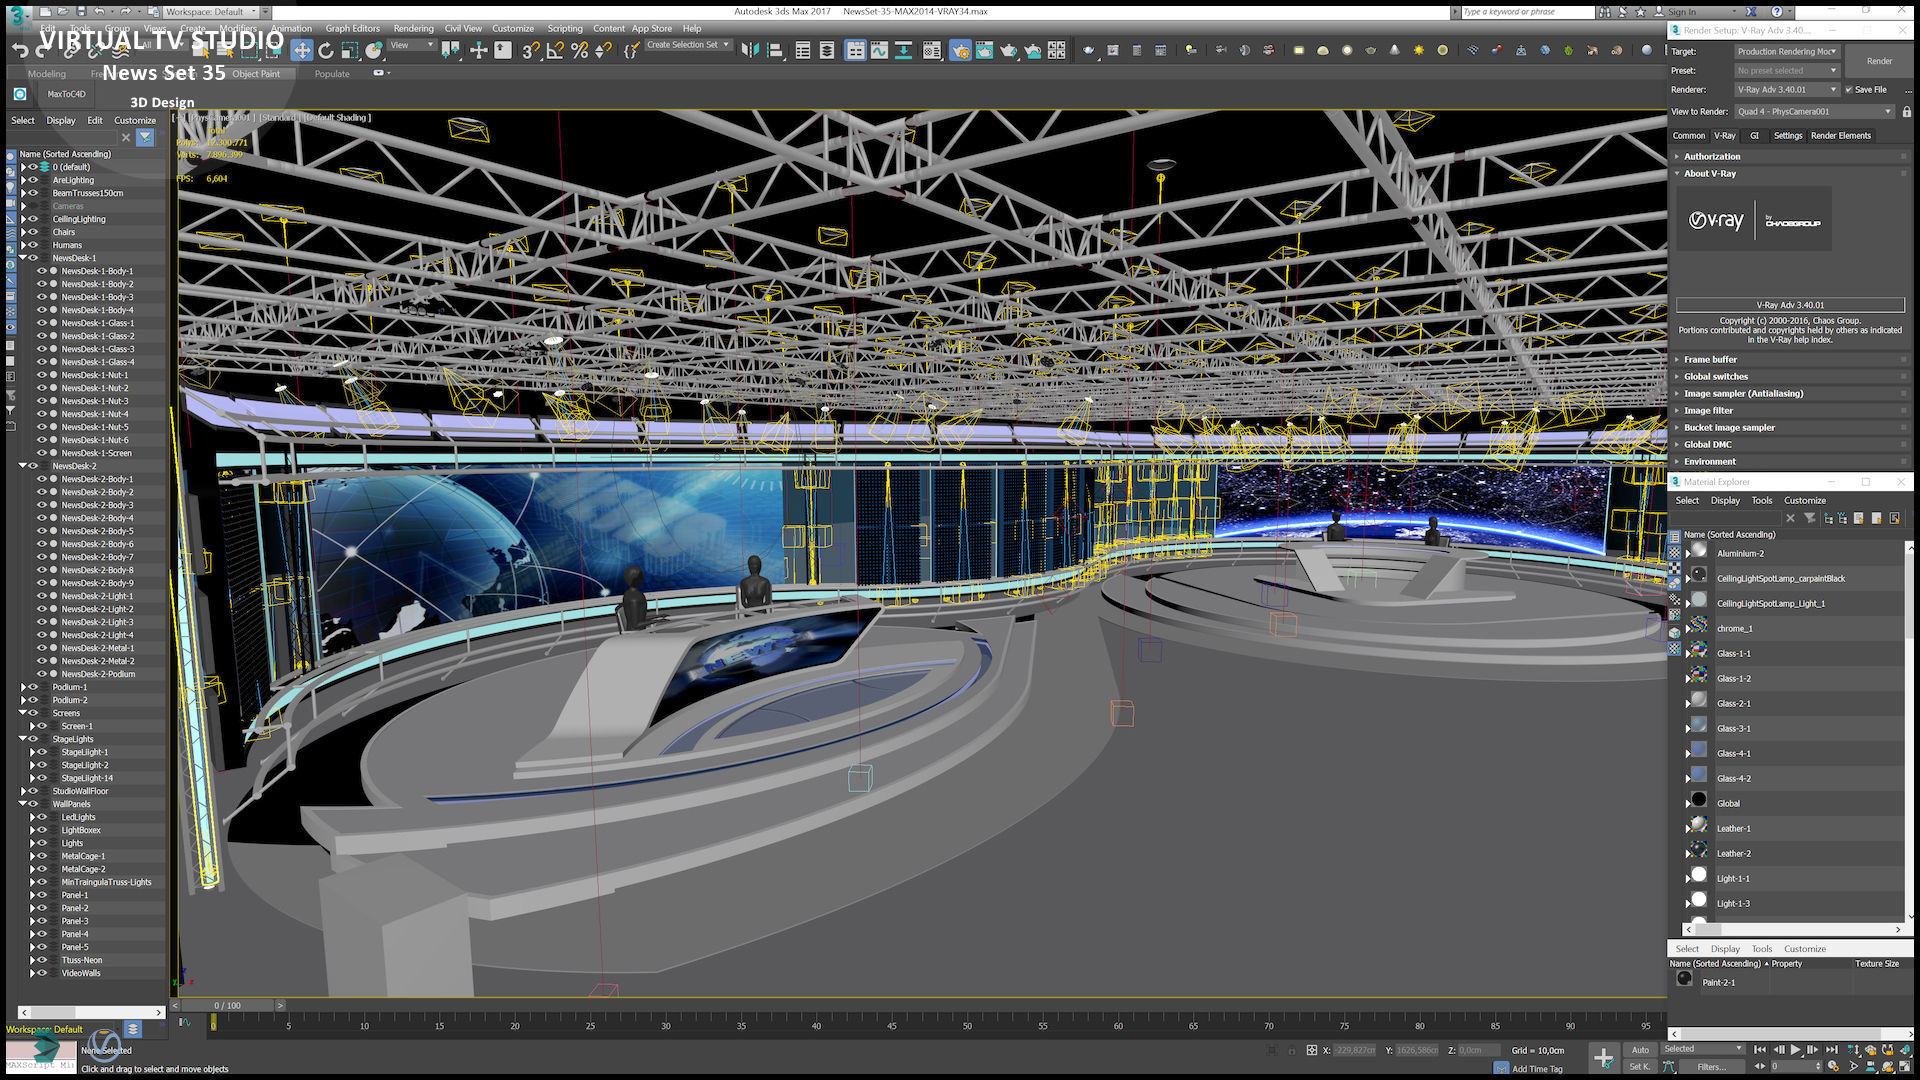Toggle visibility eye for Chairs layer
This screenshot has height=1080, width=1920.
pos(33,232)
